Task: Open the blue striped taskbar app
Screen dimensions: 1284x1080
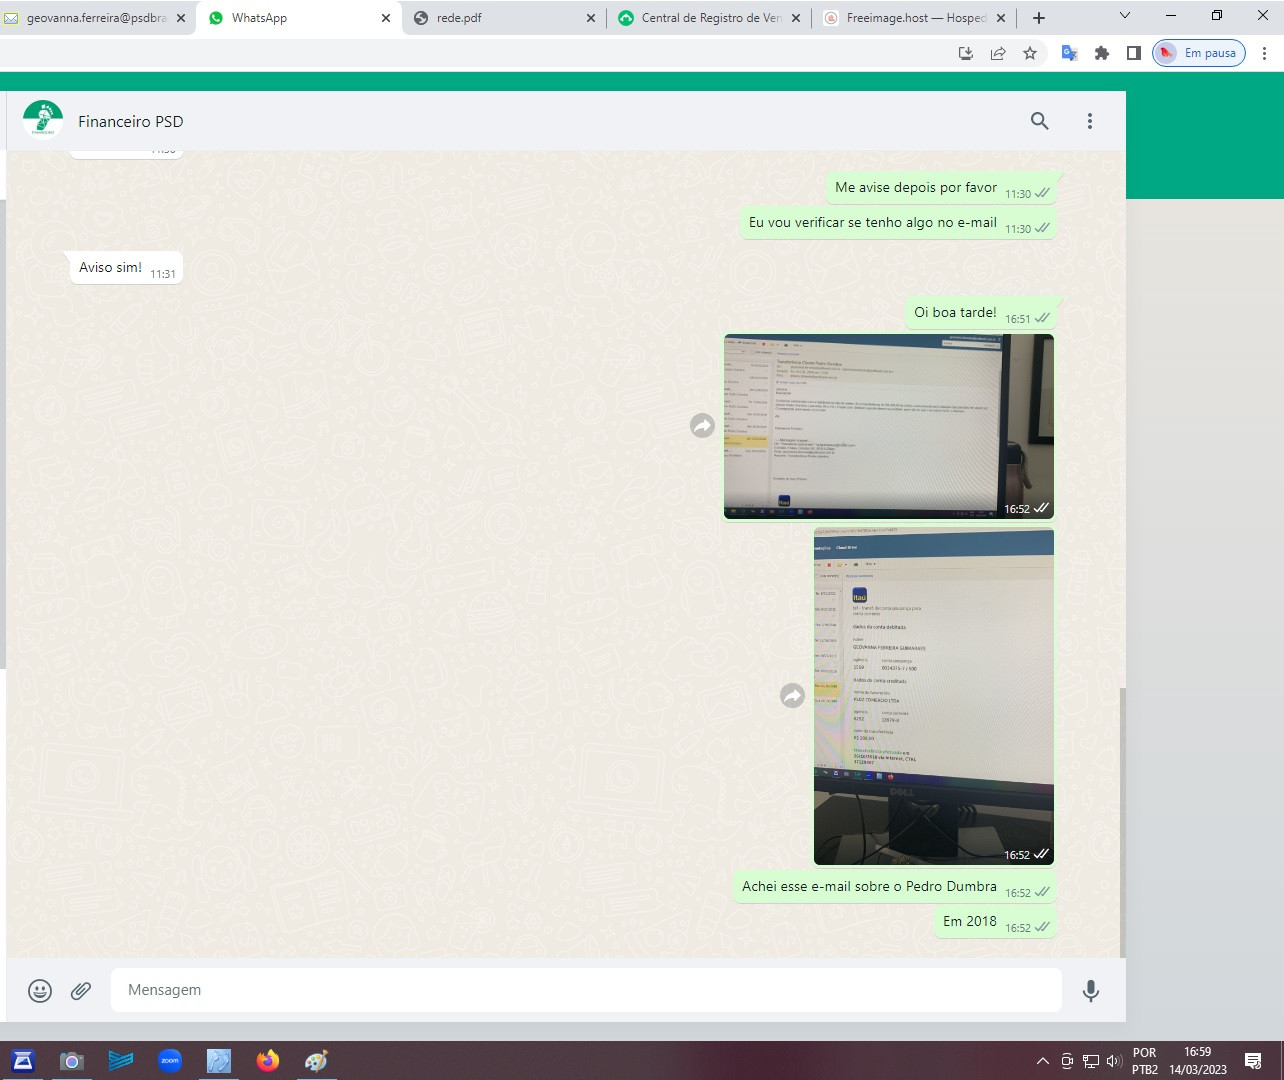Action: click(121, 1061)
